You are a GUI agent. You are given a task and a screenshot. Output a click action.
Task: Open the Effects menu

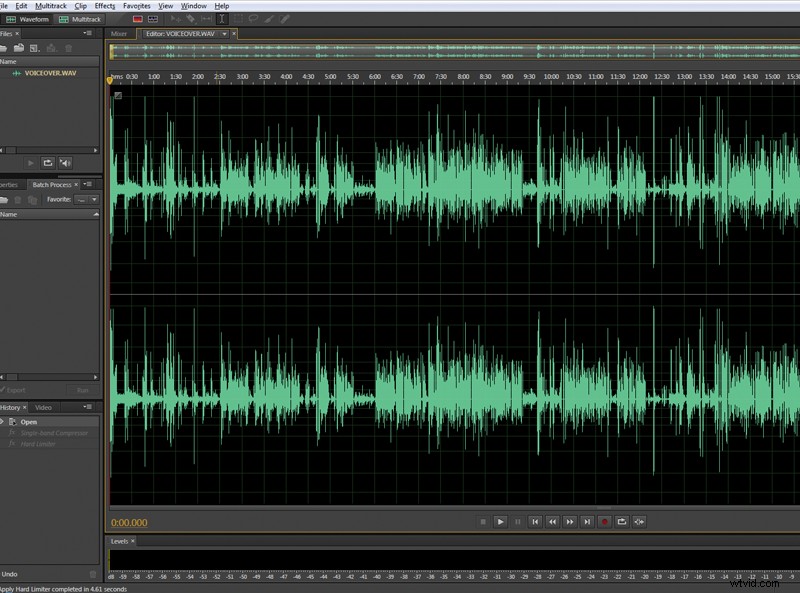click(104, 5)
